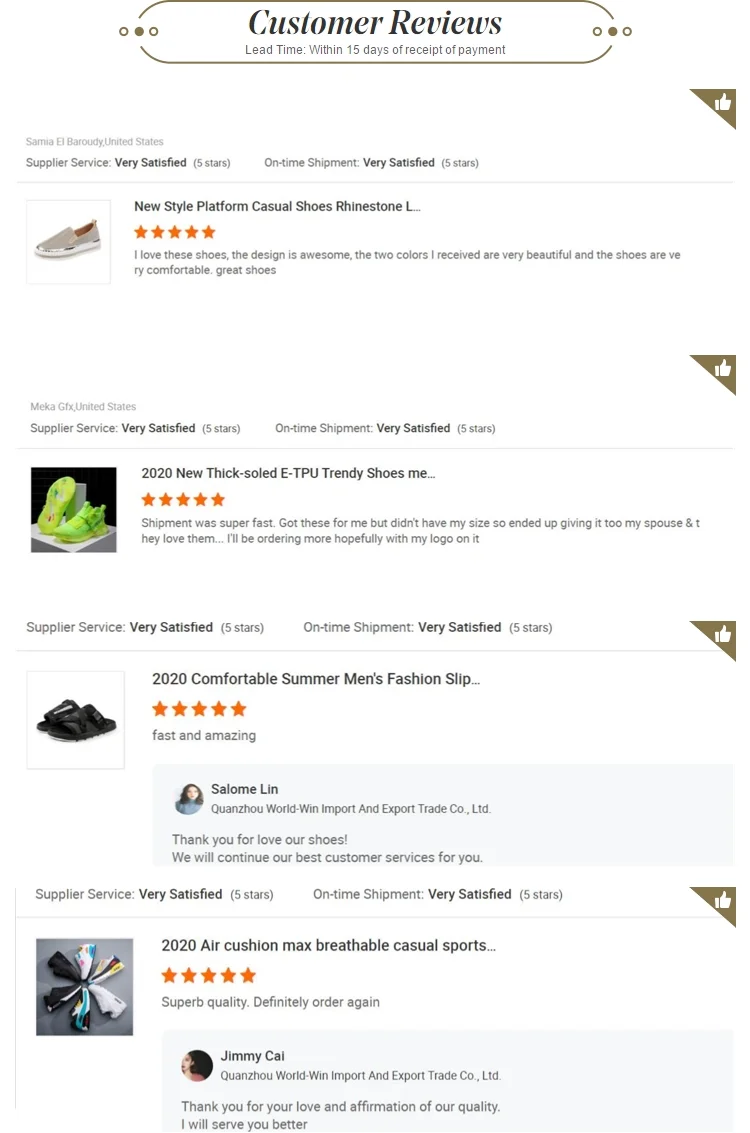Open the black slipper product thumbnail

coord(76,720)
